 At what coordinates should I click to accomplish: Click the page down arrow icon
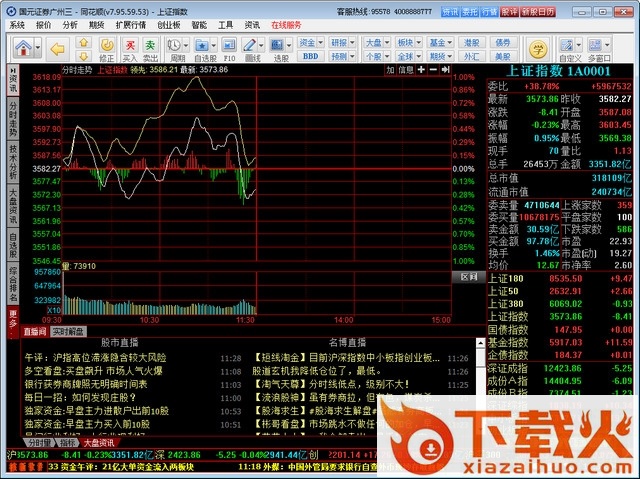coord(84,55)
